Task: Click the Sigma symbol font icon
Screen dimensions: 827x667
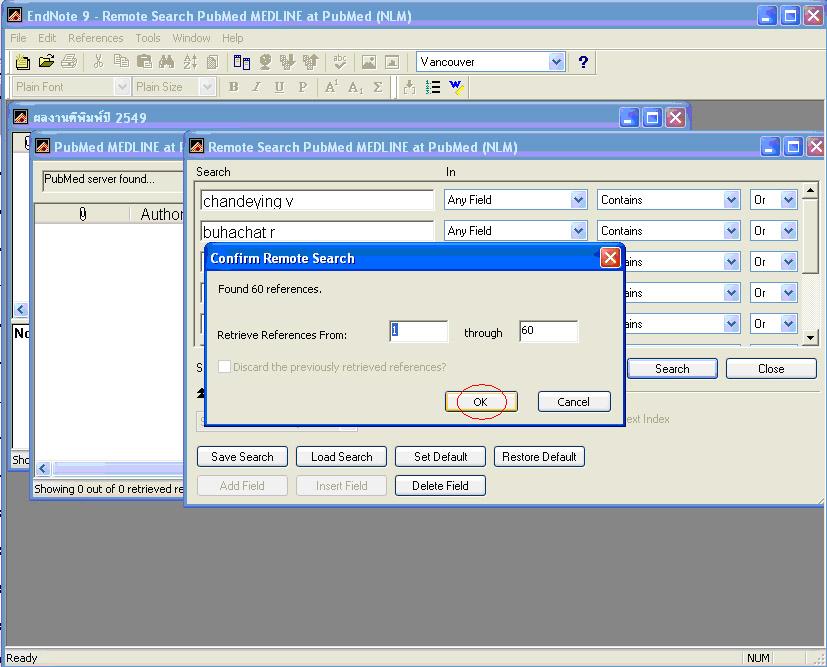Action: click(378, 87)
